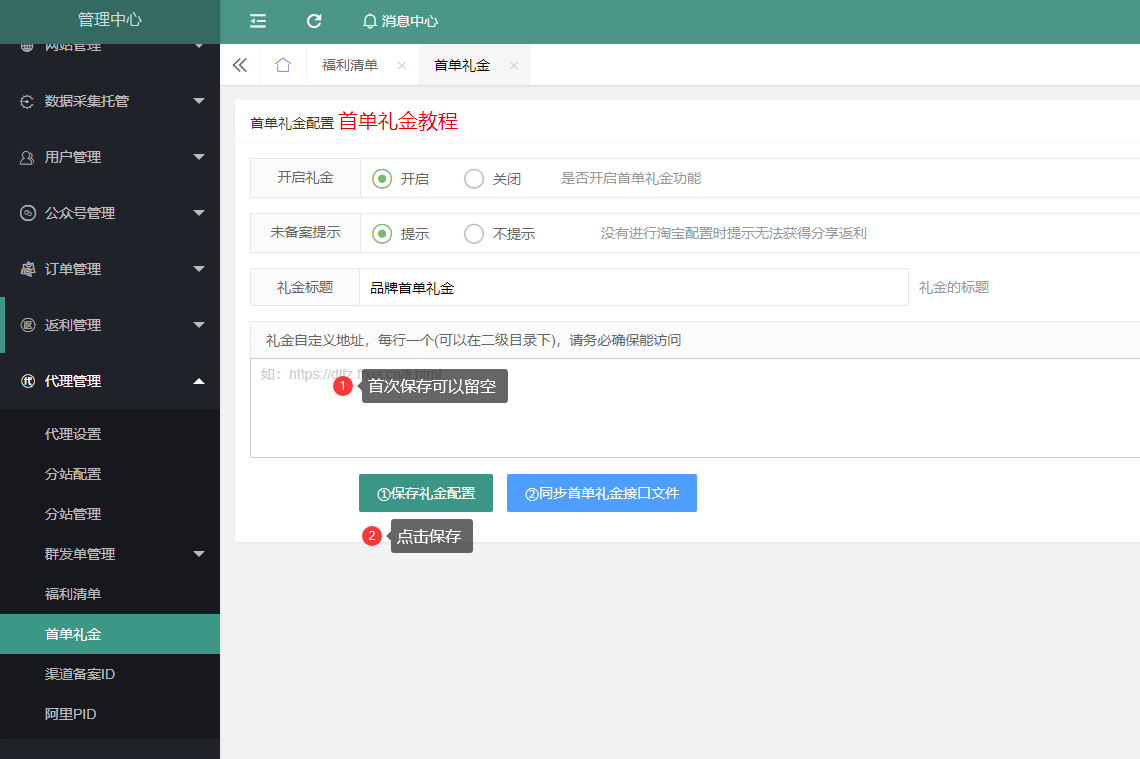Click the 首单礼金配置 heading text
1140x759 pixels.
292,124
